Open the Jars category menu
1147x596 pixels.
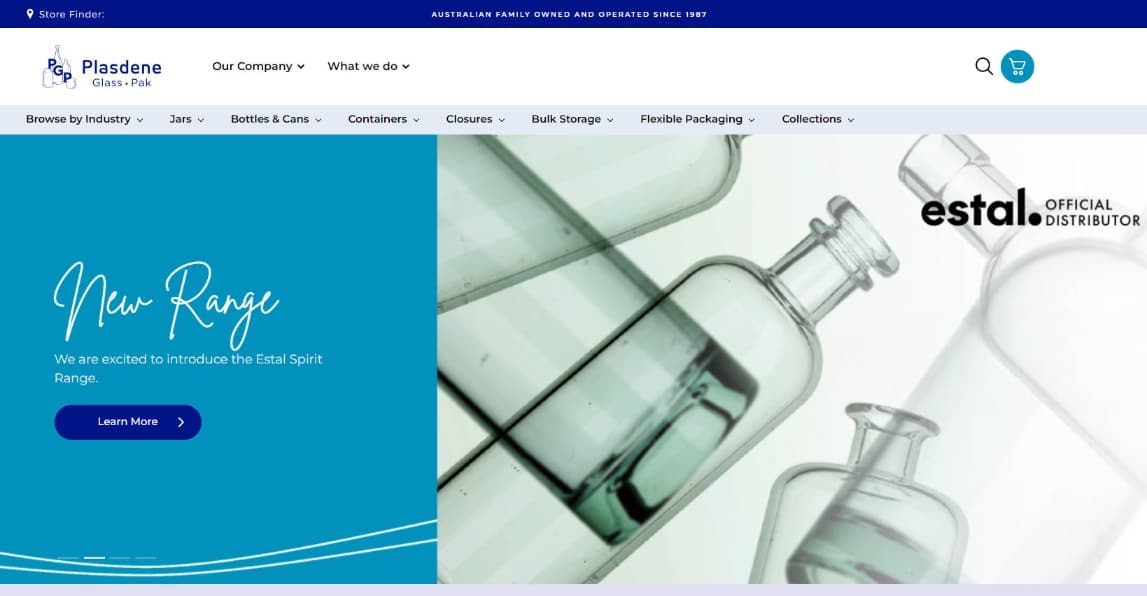point(186,119)
